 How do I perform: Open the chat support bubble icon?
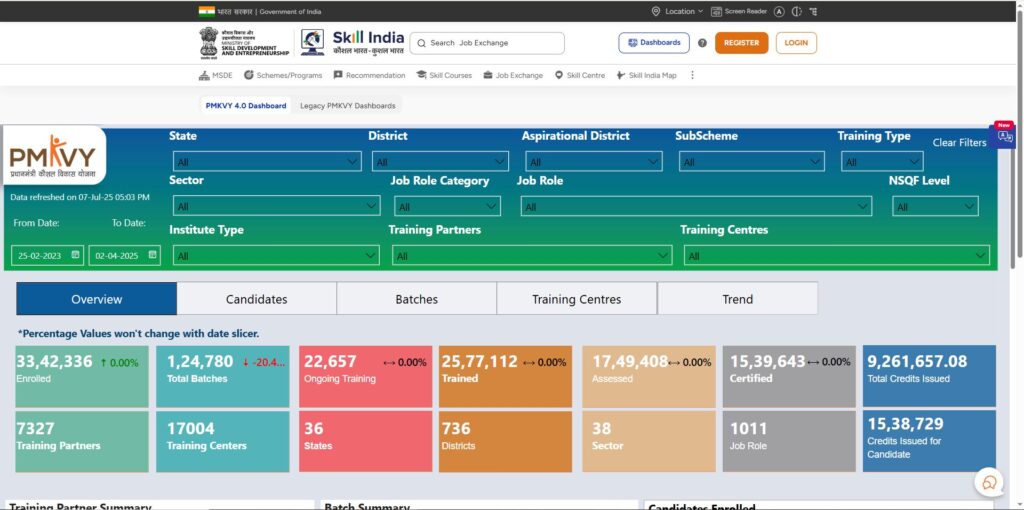tap(989, 482)
